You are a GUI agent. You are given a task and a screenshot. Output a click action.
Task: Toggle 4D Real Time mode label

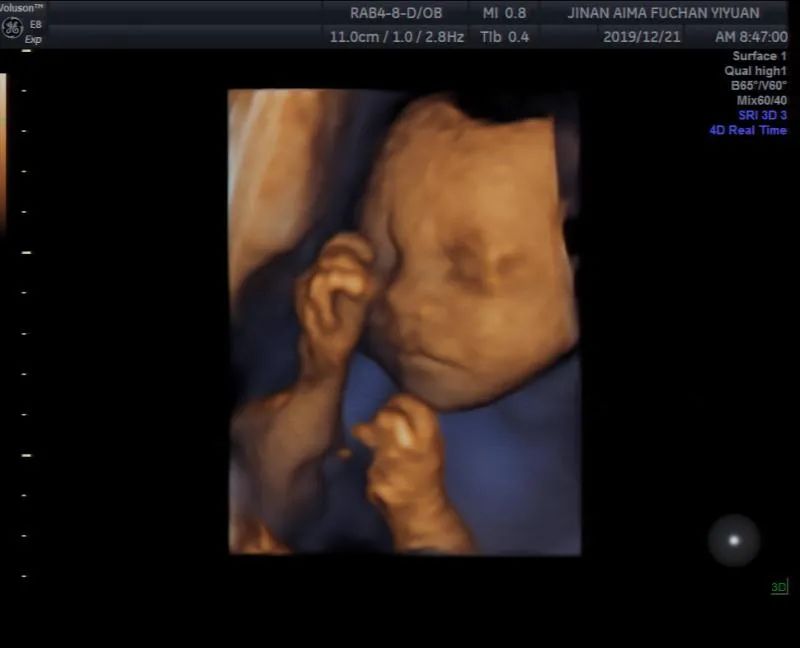click(x=748, y=131)
